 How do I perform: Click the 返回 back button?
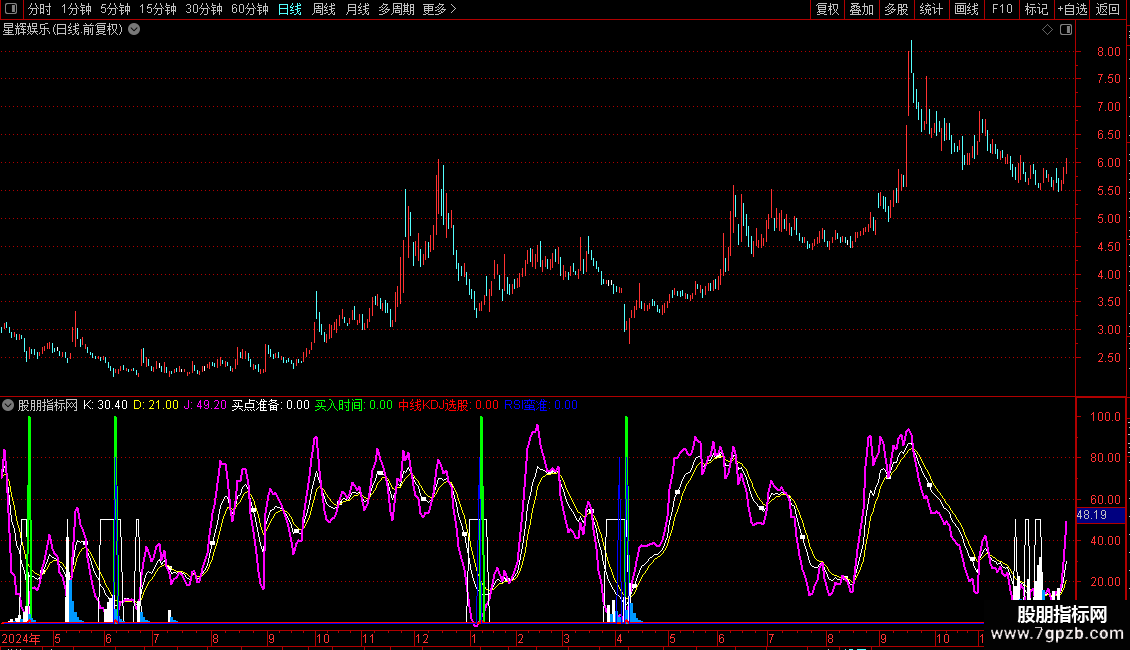tap(1108, 9)
